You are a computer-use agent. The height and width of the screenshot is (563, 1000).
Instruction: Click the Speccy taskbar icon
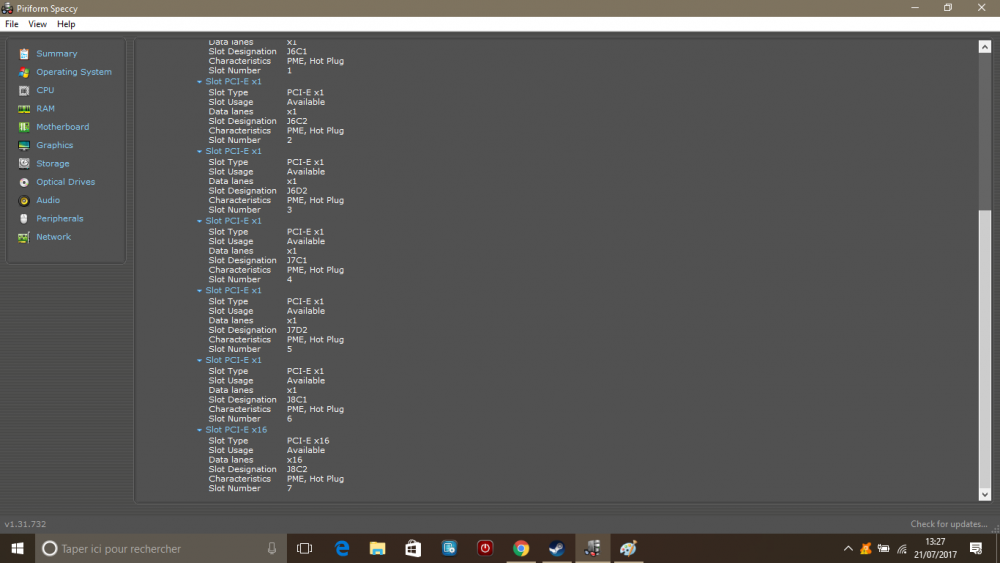click(x=592, y=548)
